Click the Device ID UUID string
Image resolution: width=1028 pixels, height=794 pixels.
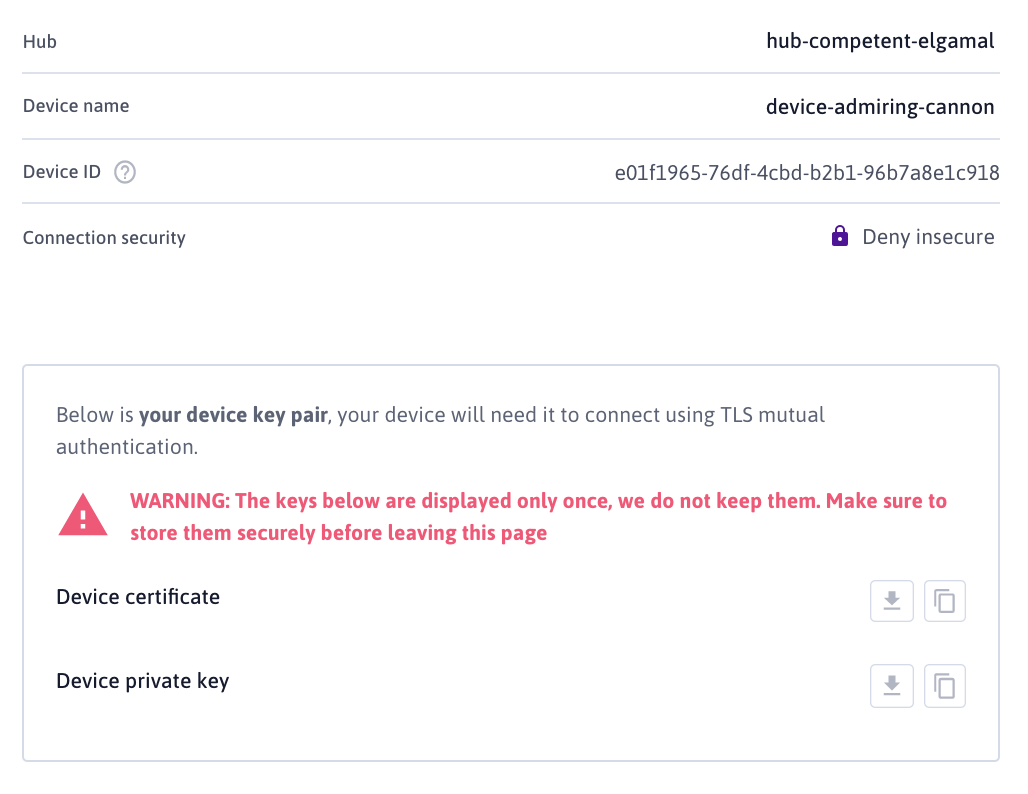(x=807, y=172)
